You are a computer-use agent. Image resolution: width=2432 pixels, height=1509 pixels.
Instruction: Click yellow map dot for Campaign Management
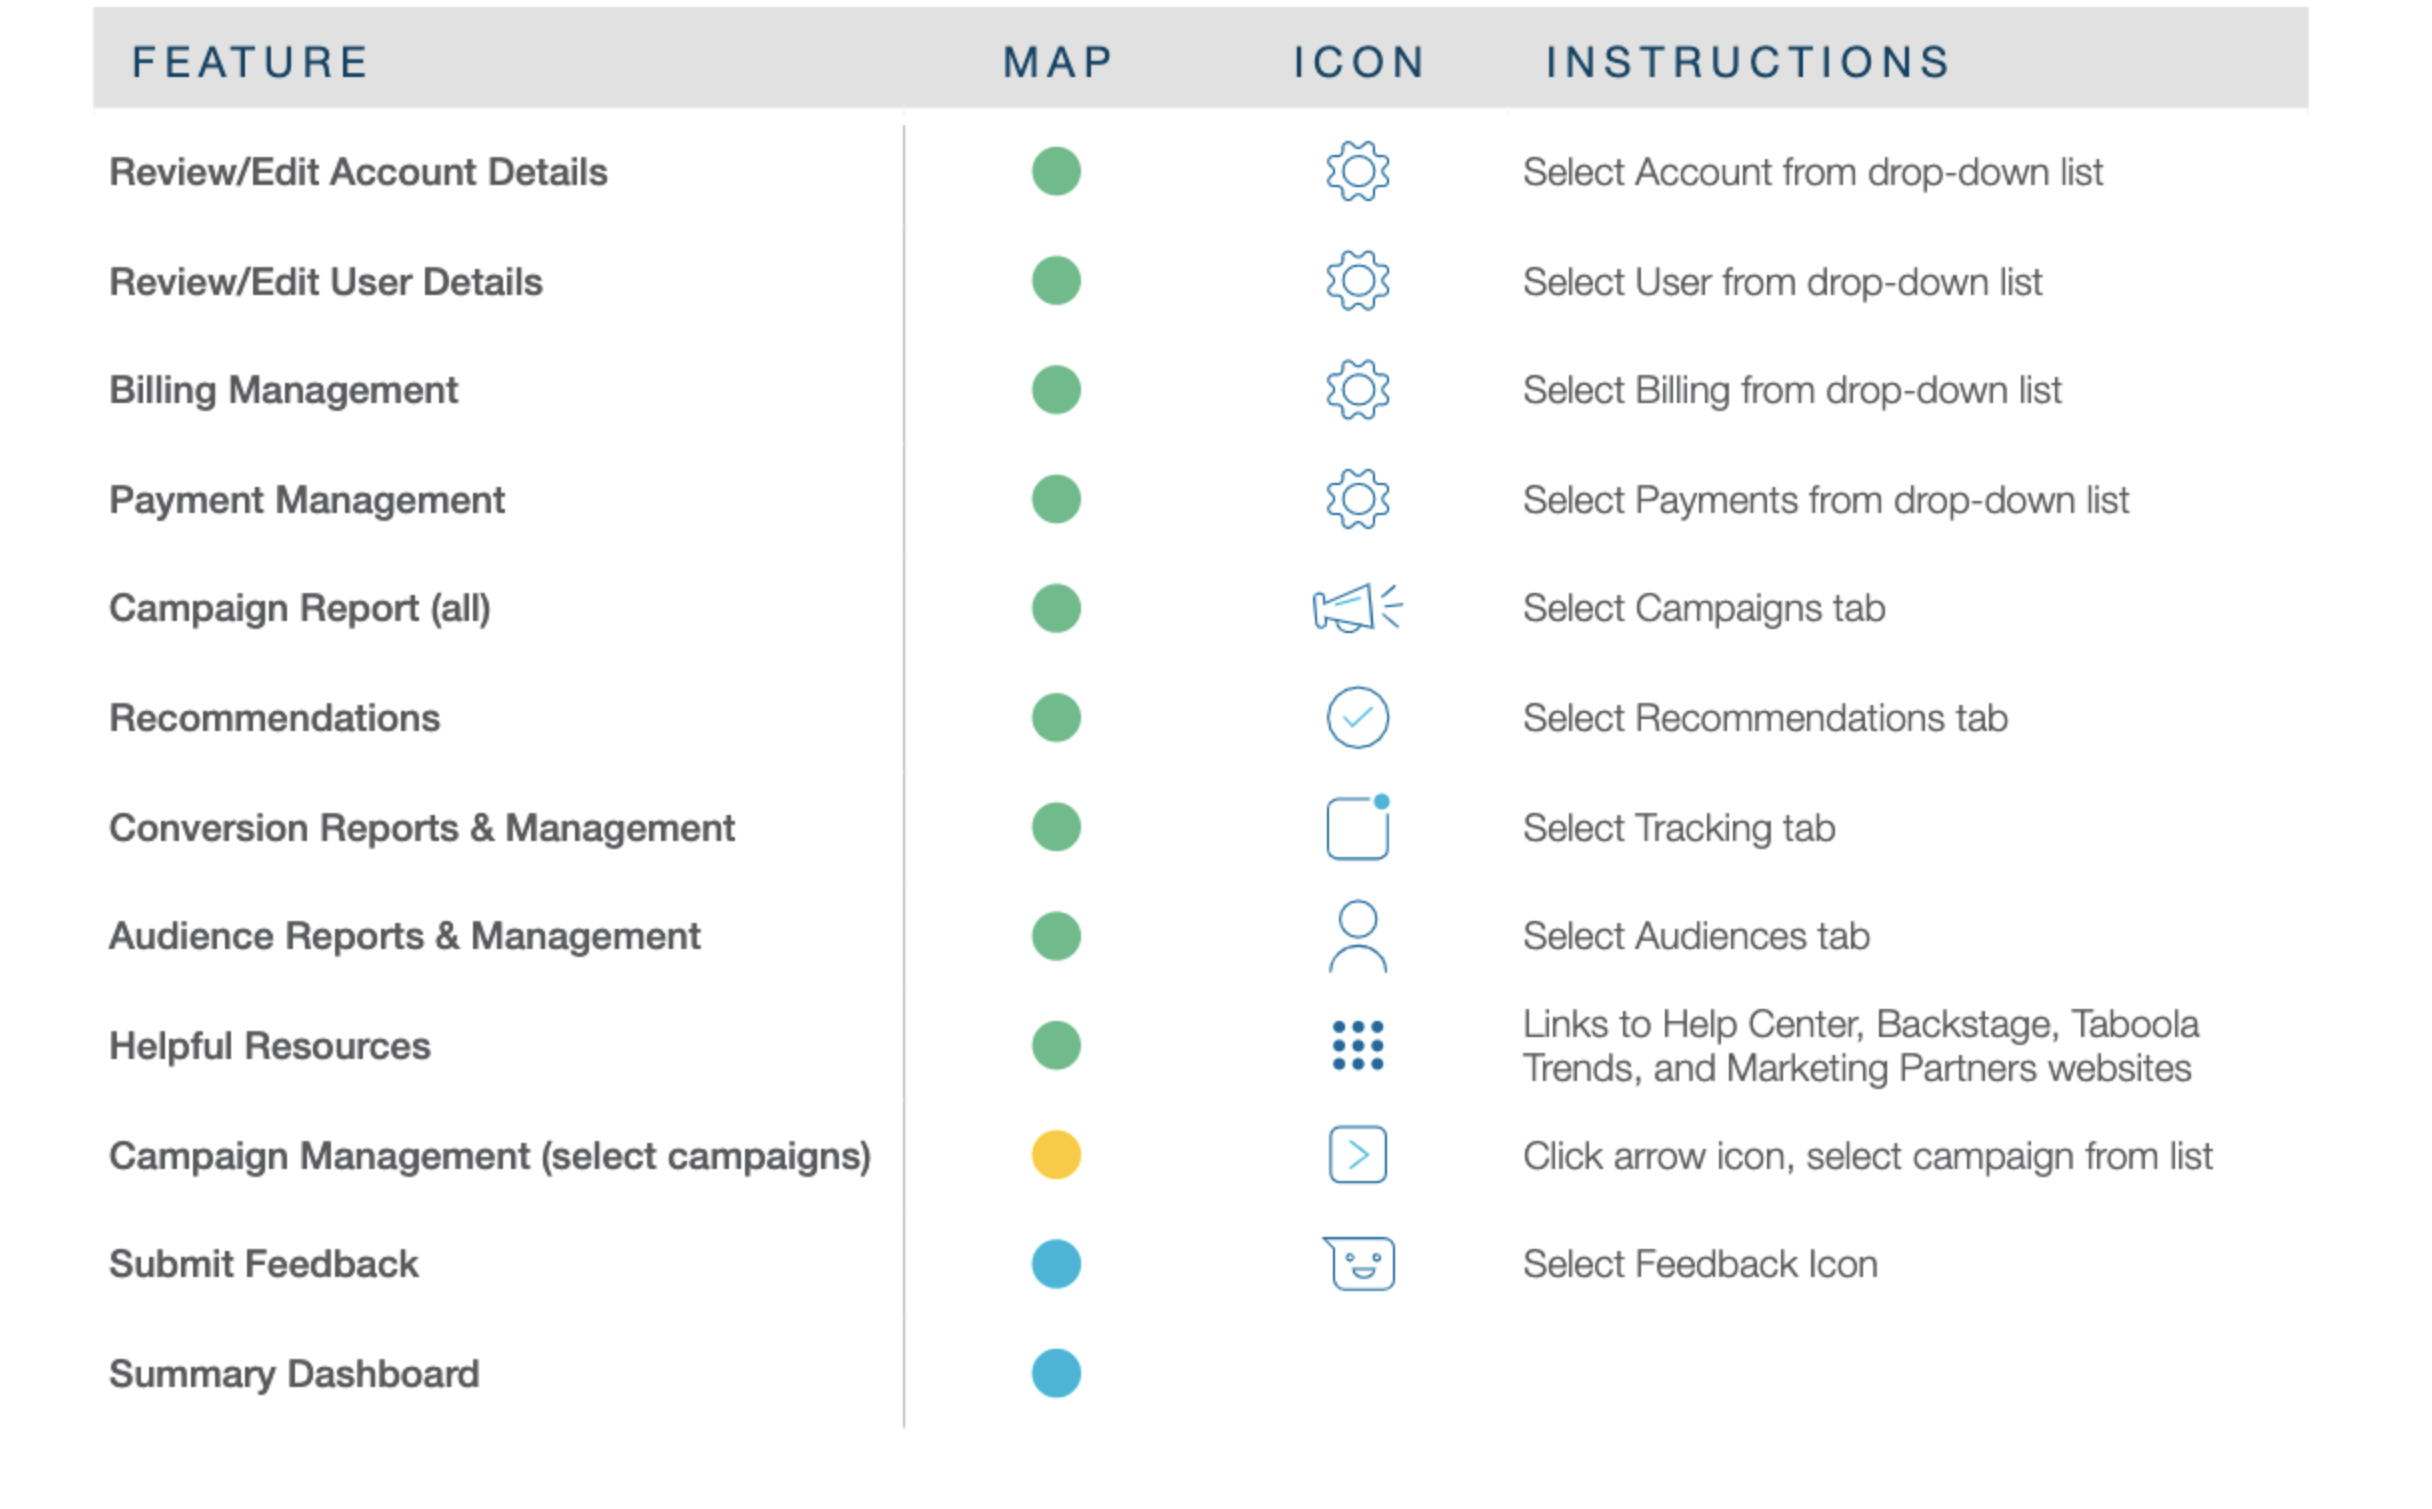[x=1056, y=1155]
